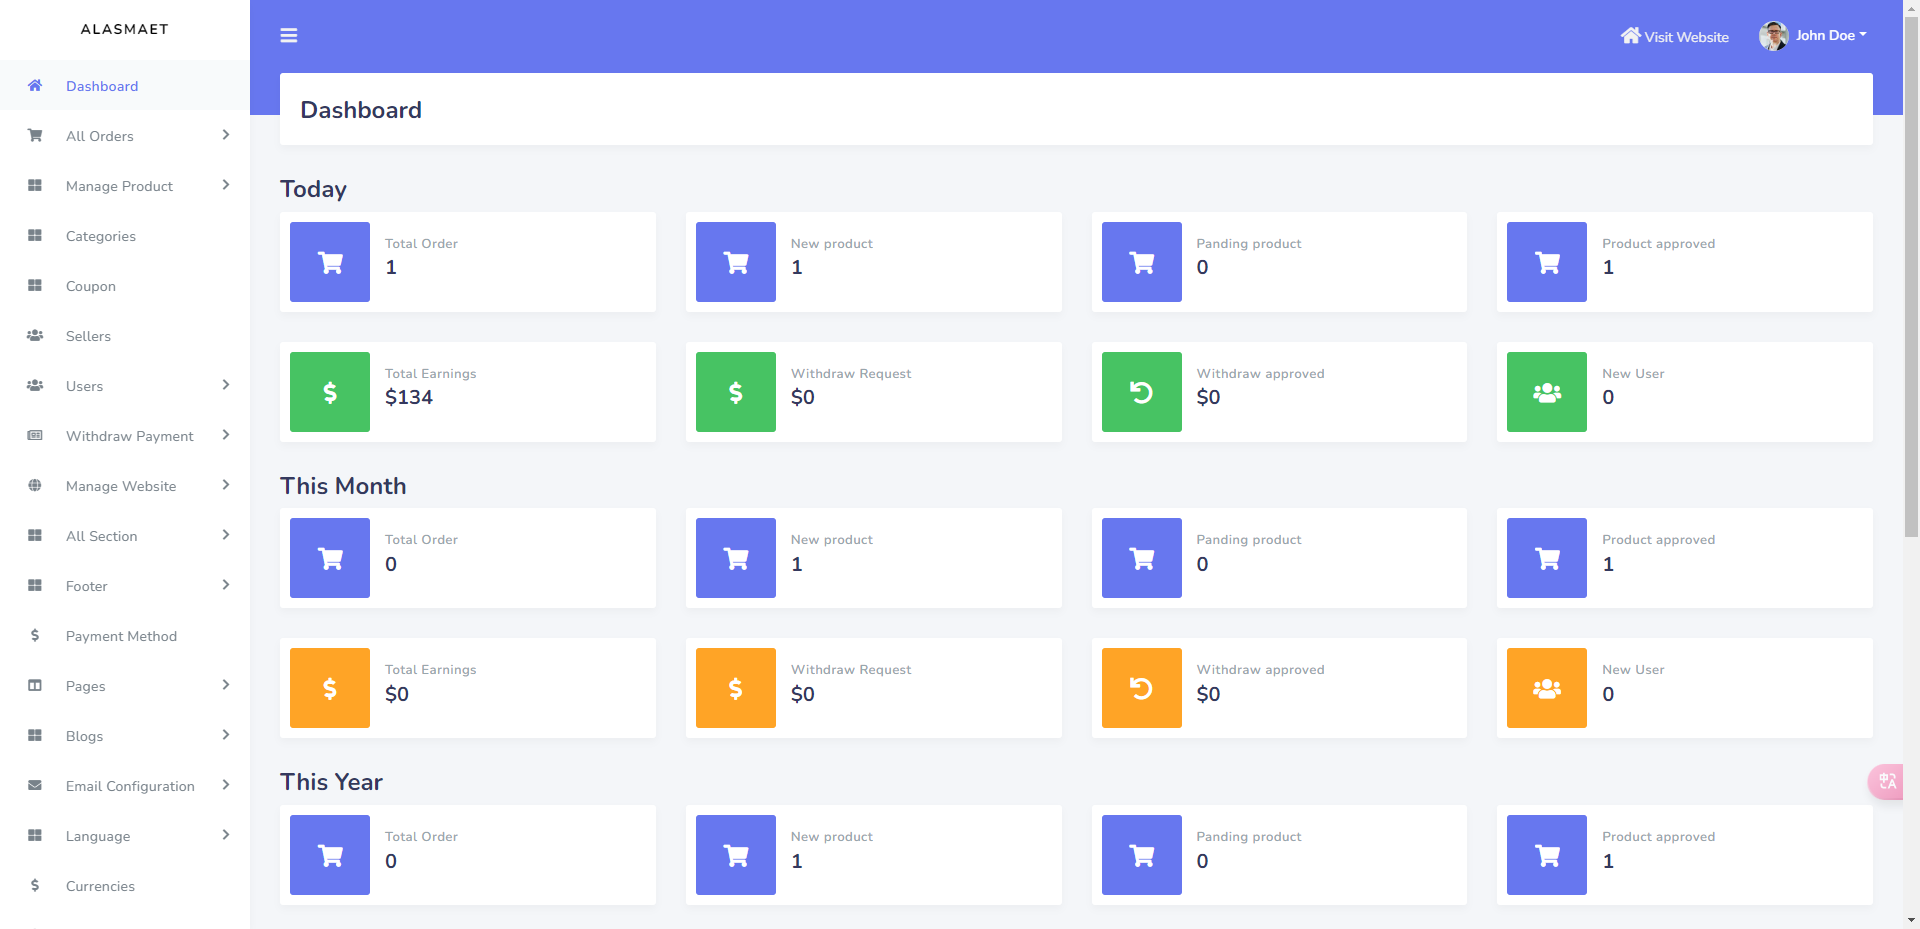Click John Doe's avatar picture
This screenshot has width=1920, height=929.
pos(1774,36)
